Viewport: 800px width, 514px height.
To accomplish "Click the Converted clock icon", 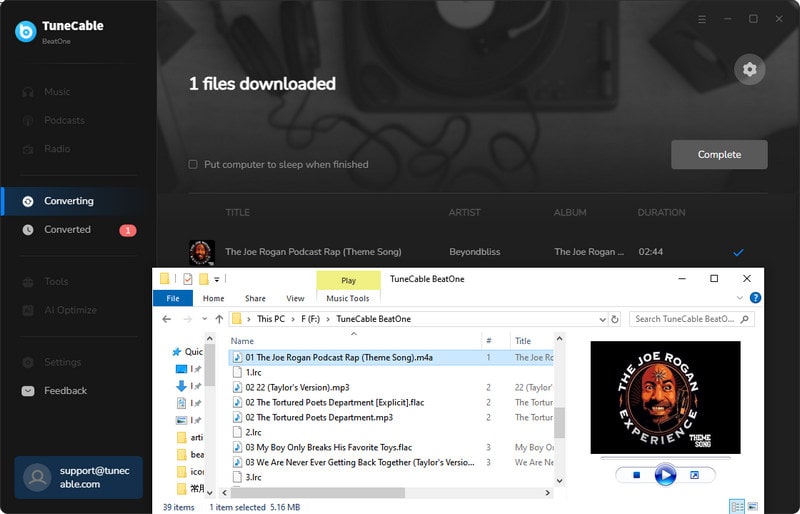I will pos(28,230).
